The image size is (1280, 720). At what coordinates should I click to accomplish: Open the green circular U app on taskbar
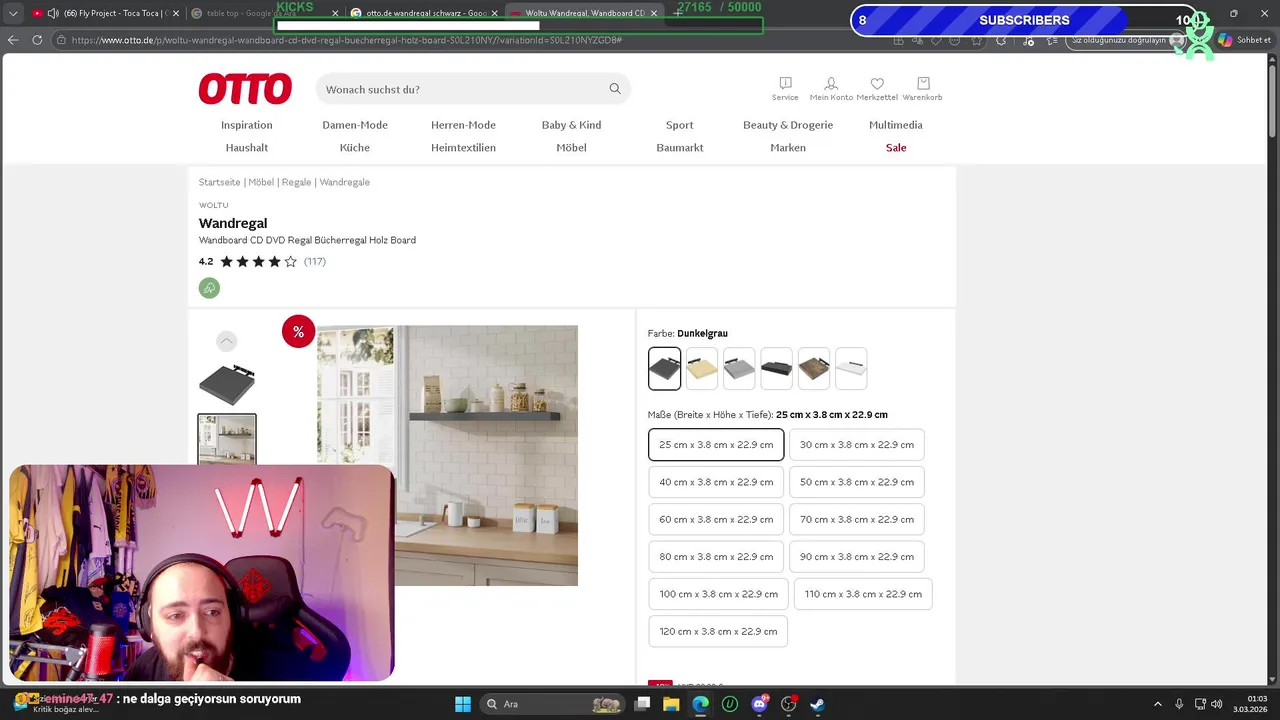pos(730,704)
